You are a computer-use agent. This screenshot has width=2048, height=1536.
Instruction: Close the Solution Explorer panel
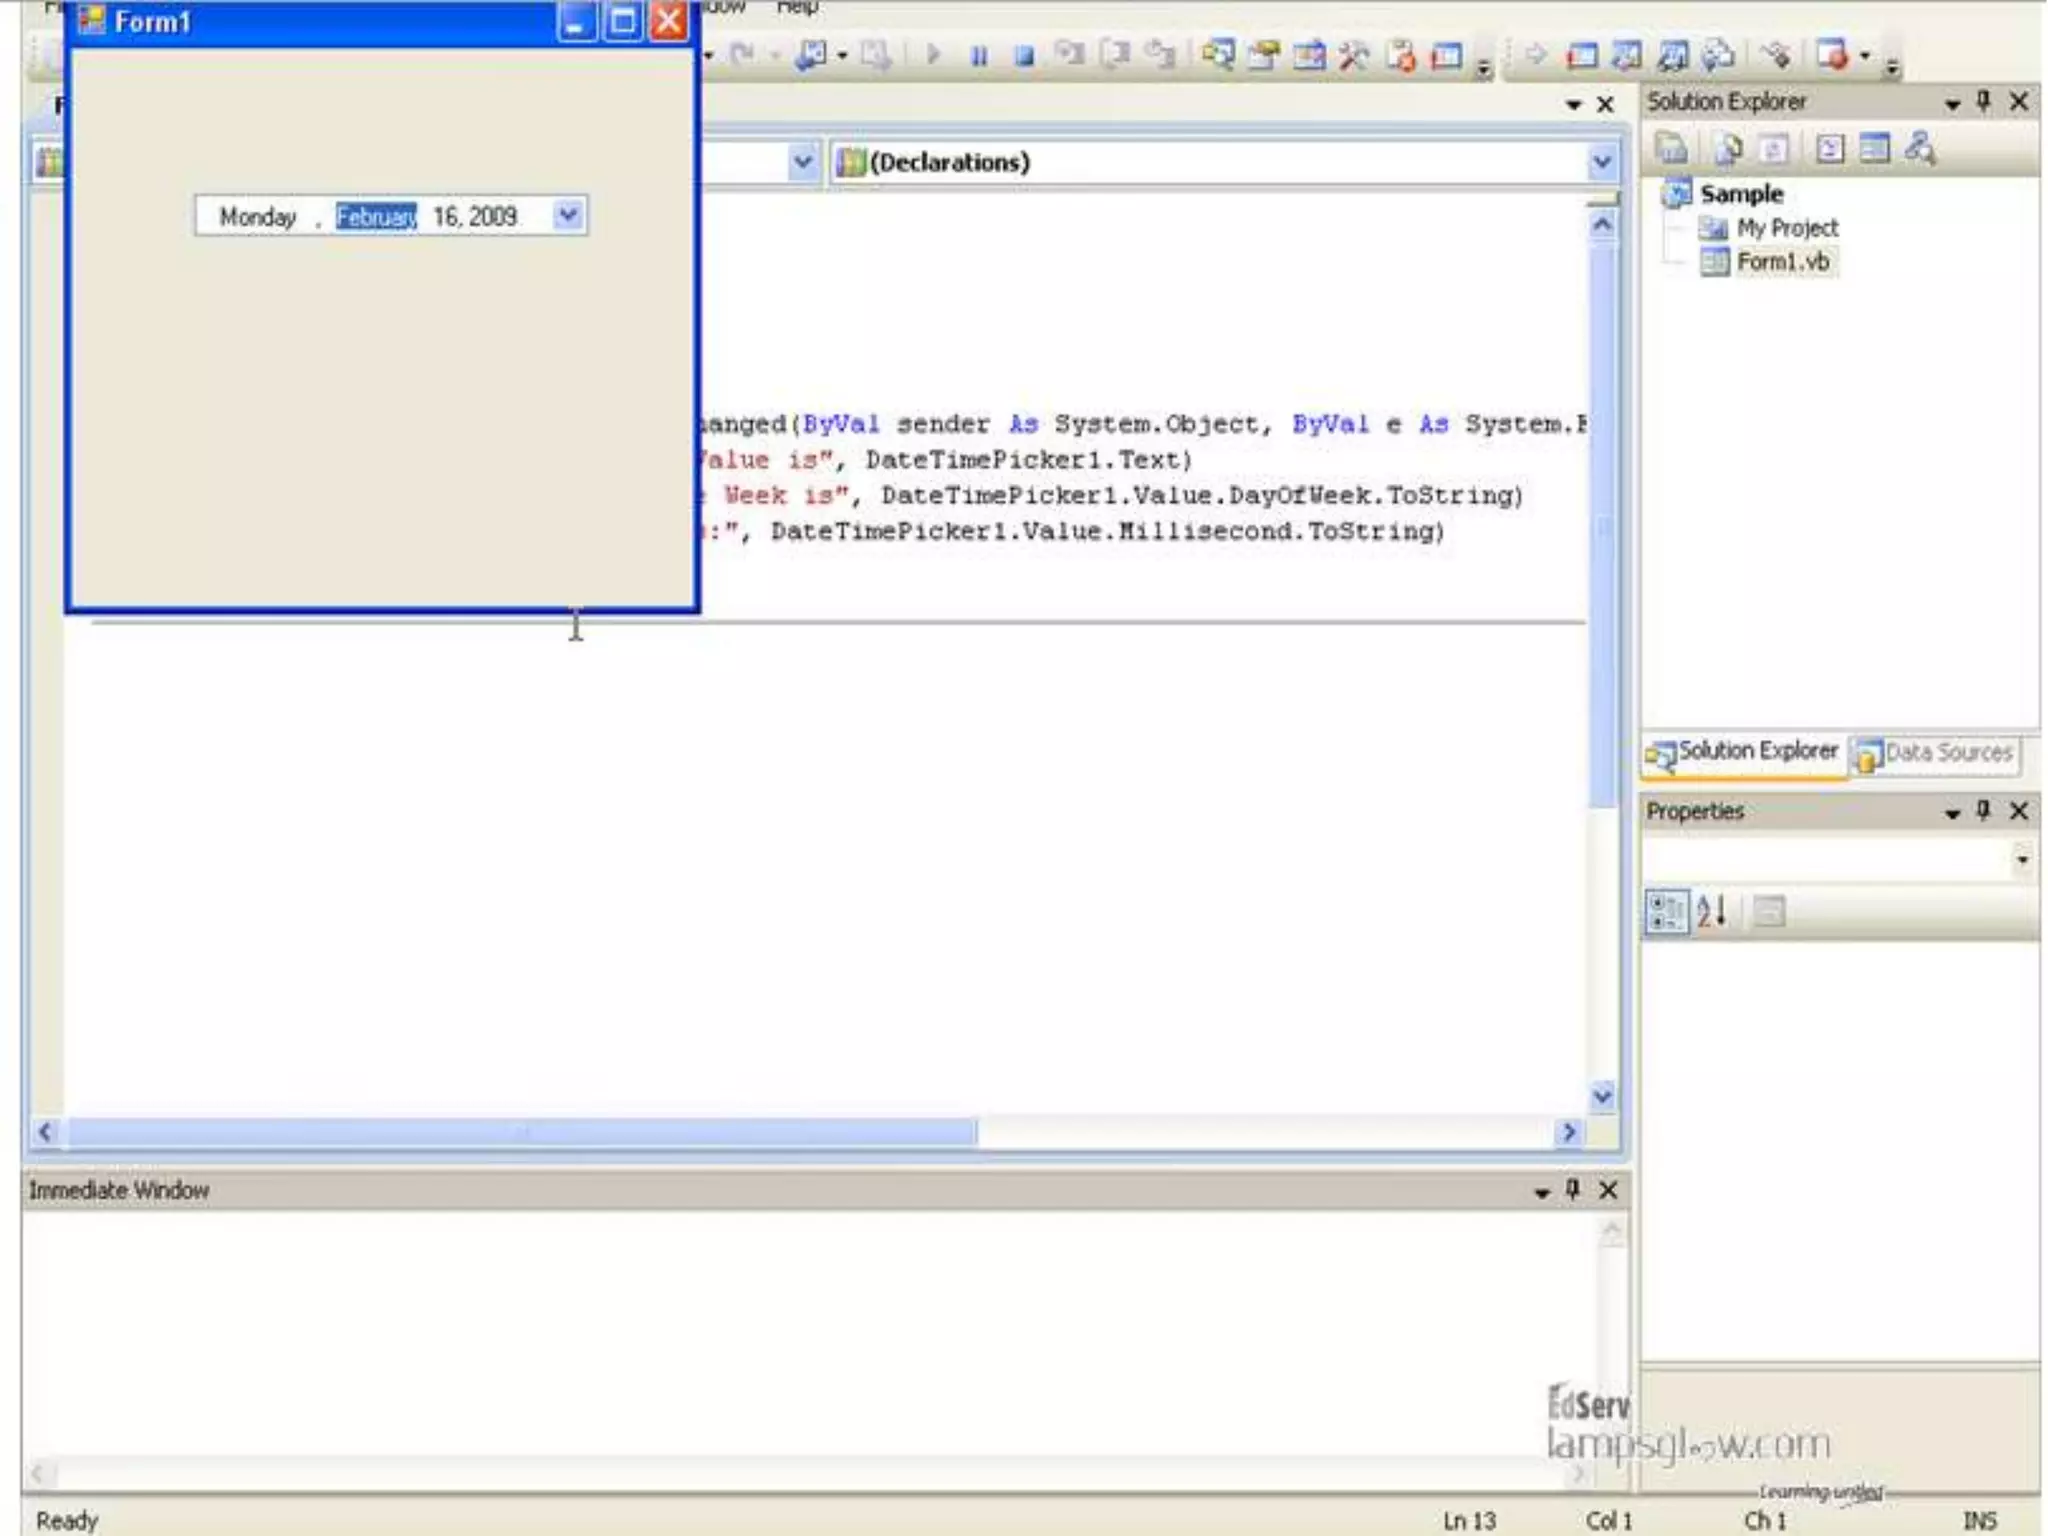(2019, 101)
